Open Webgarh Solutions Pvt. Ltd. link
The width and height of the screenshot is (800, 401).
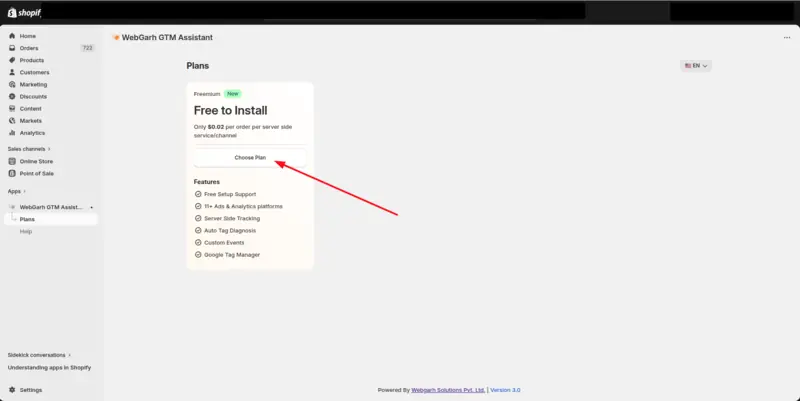point(448,390)
